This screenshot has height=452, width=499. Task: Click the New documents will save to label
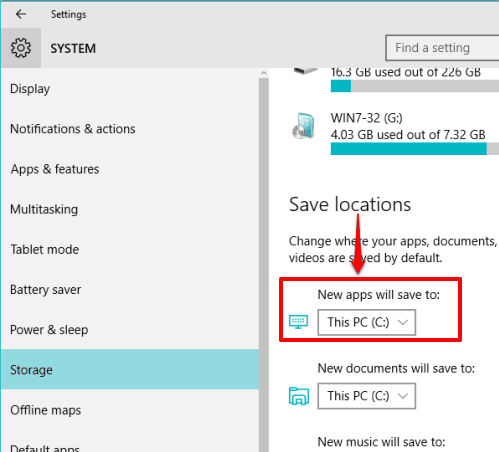(x=396, y=368)
